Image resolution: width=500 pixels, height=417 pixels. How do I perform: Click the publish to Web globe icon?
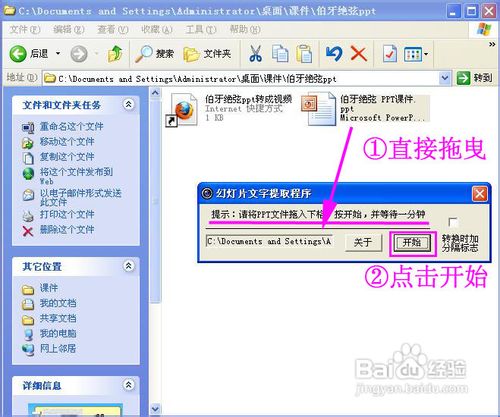[28, 173]
